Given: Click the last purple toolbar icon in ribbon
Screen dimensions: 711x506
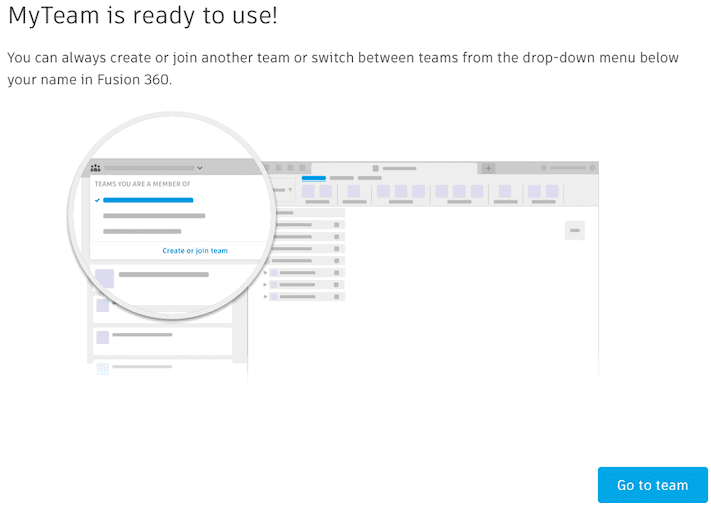Looking at the screenshot, I should tap(551, 191).
